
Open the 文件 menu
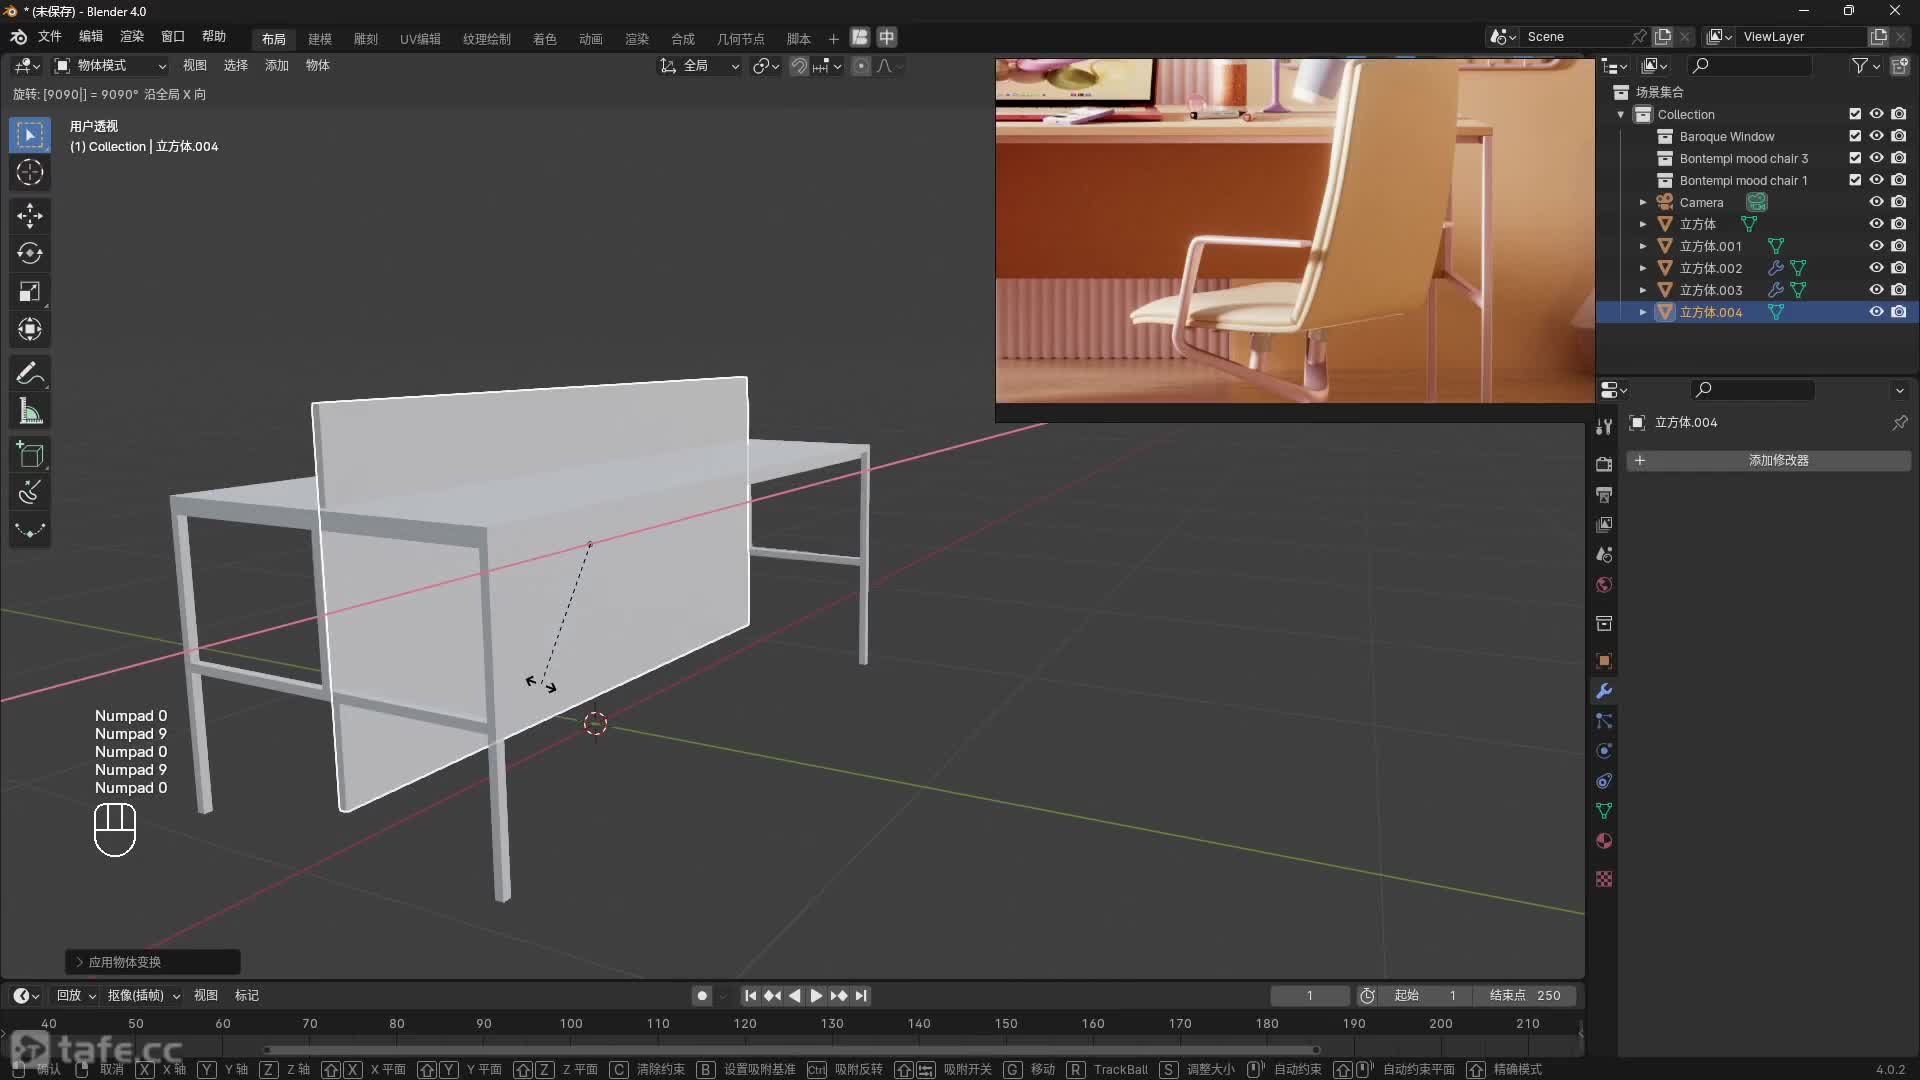[49, 37]
